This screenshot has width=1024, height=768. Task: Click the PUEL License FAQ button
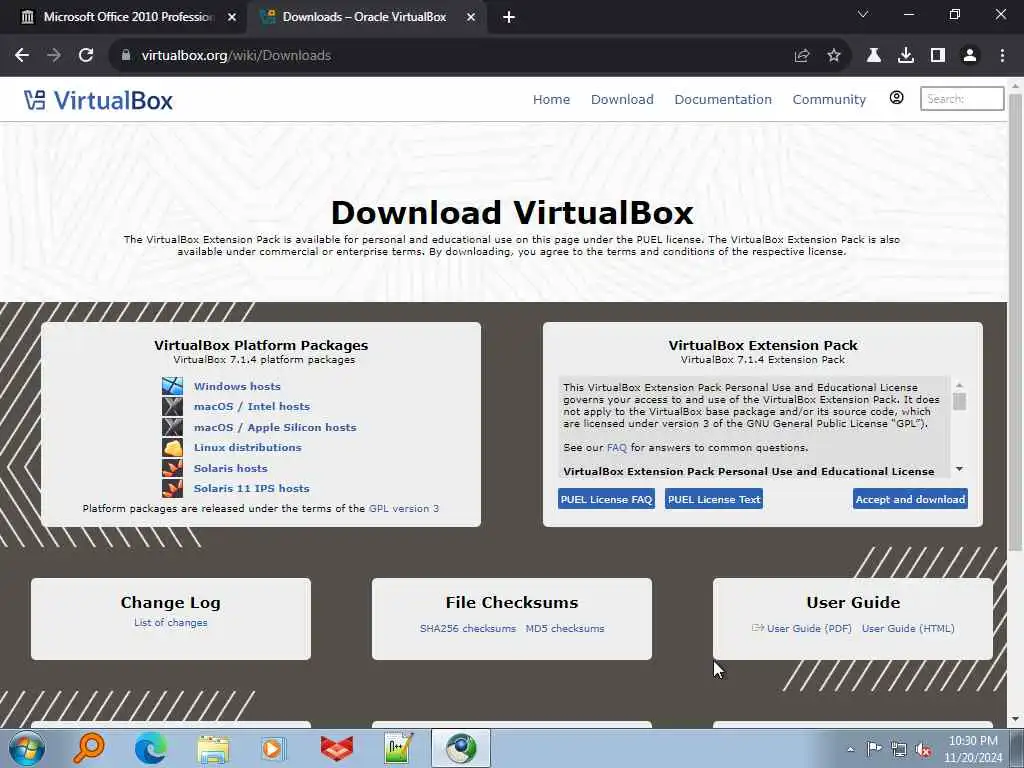coord(606,499)
